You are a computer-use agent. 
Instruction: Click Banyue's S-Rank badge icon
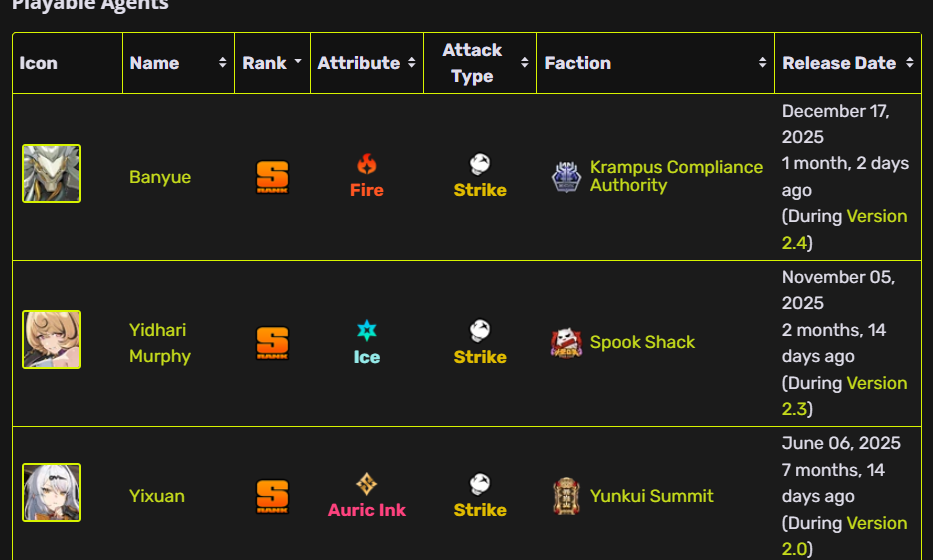pyautogui.click(x=272, y=177)
